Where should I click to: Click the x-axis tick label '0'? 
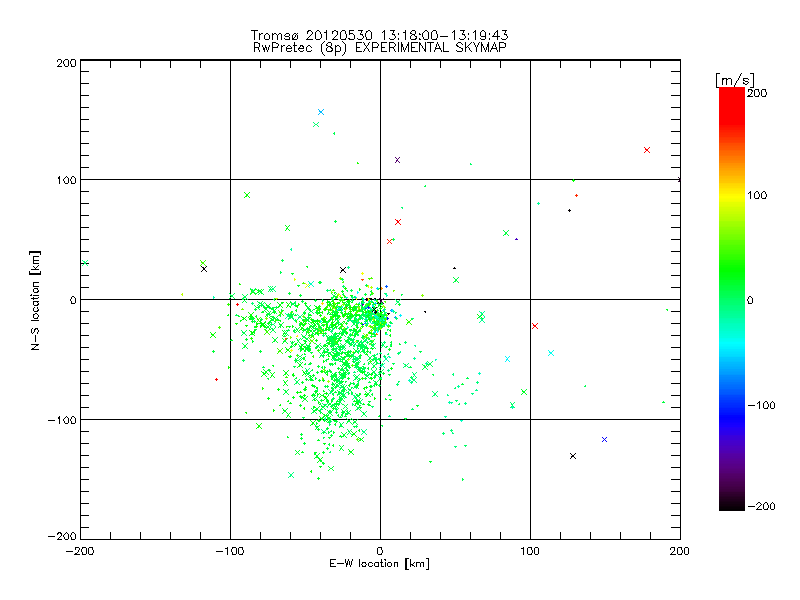click(x=380, y=551)
